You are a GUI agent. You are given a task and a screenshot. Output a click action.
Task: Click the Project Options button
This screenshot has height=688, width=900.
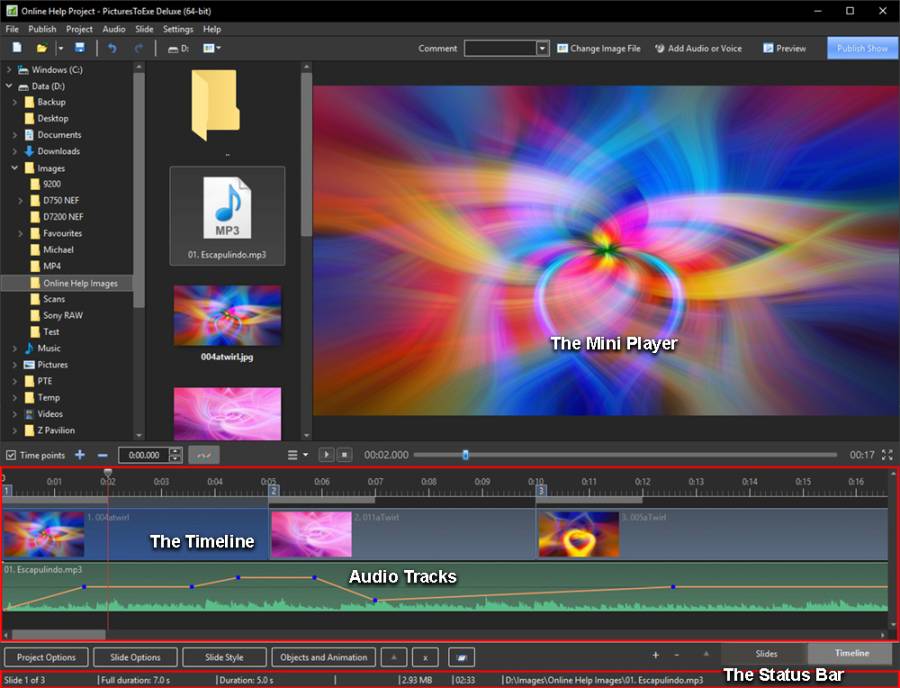pyautogui.click(x=46, y=657)
